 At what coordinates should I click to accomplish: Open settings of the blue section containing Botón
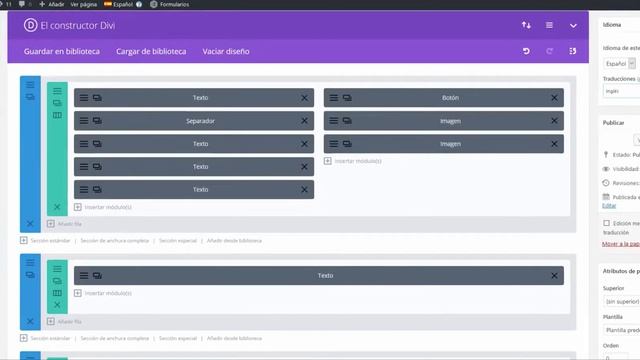click(30, 85)
